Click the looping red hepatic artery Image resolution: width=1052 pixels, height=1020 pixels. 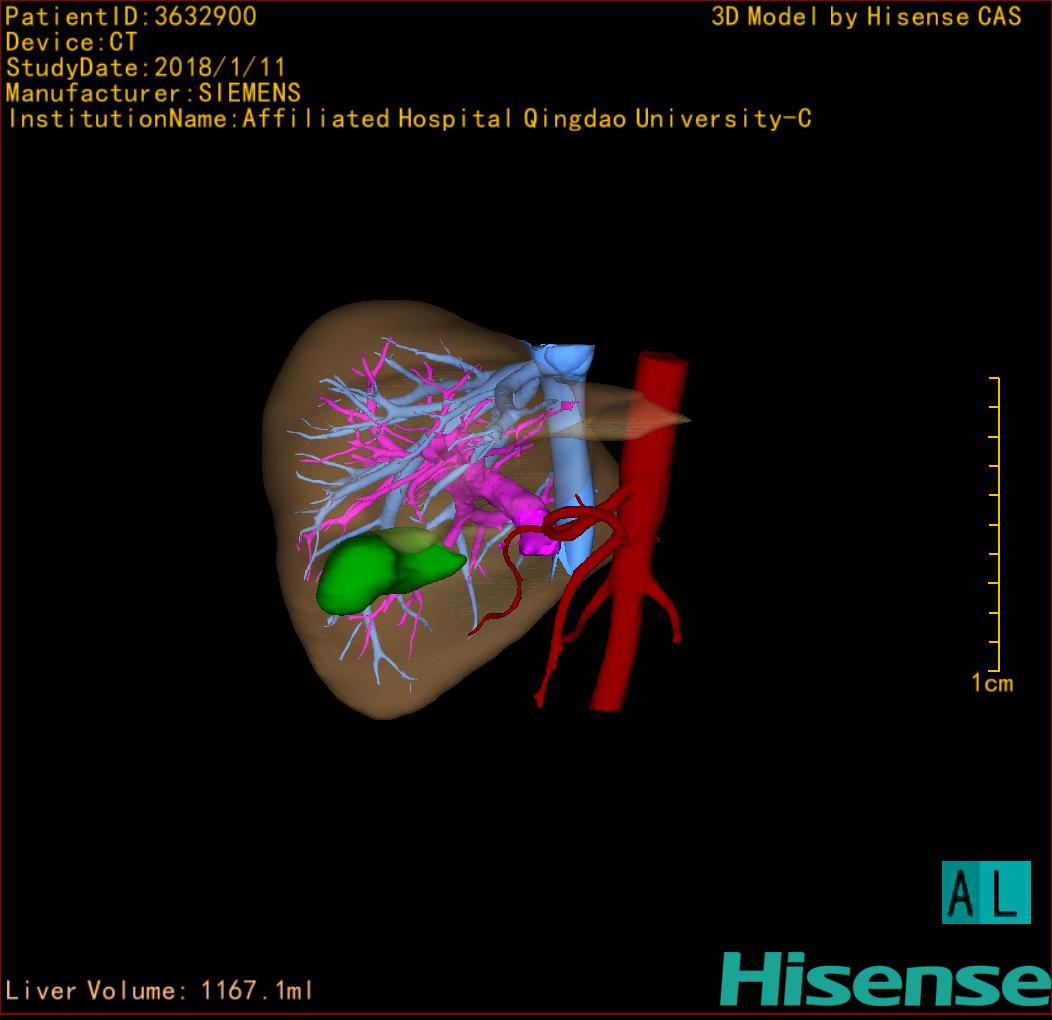click(568, 522)
